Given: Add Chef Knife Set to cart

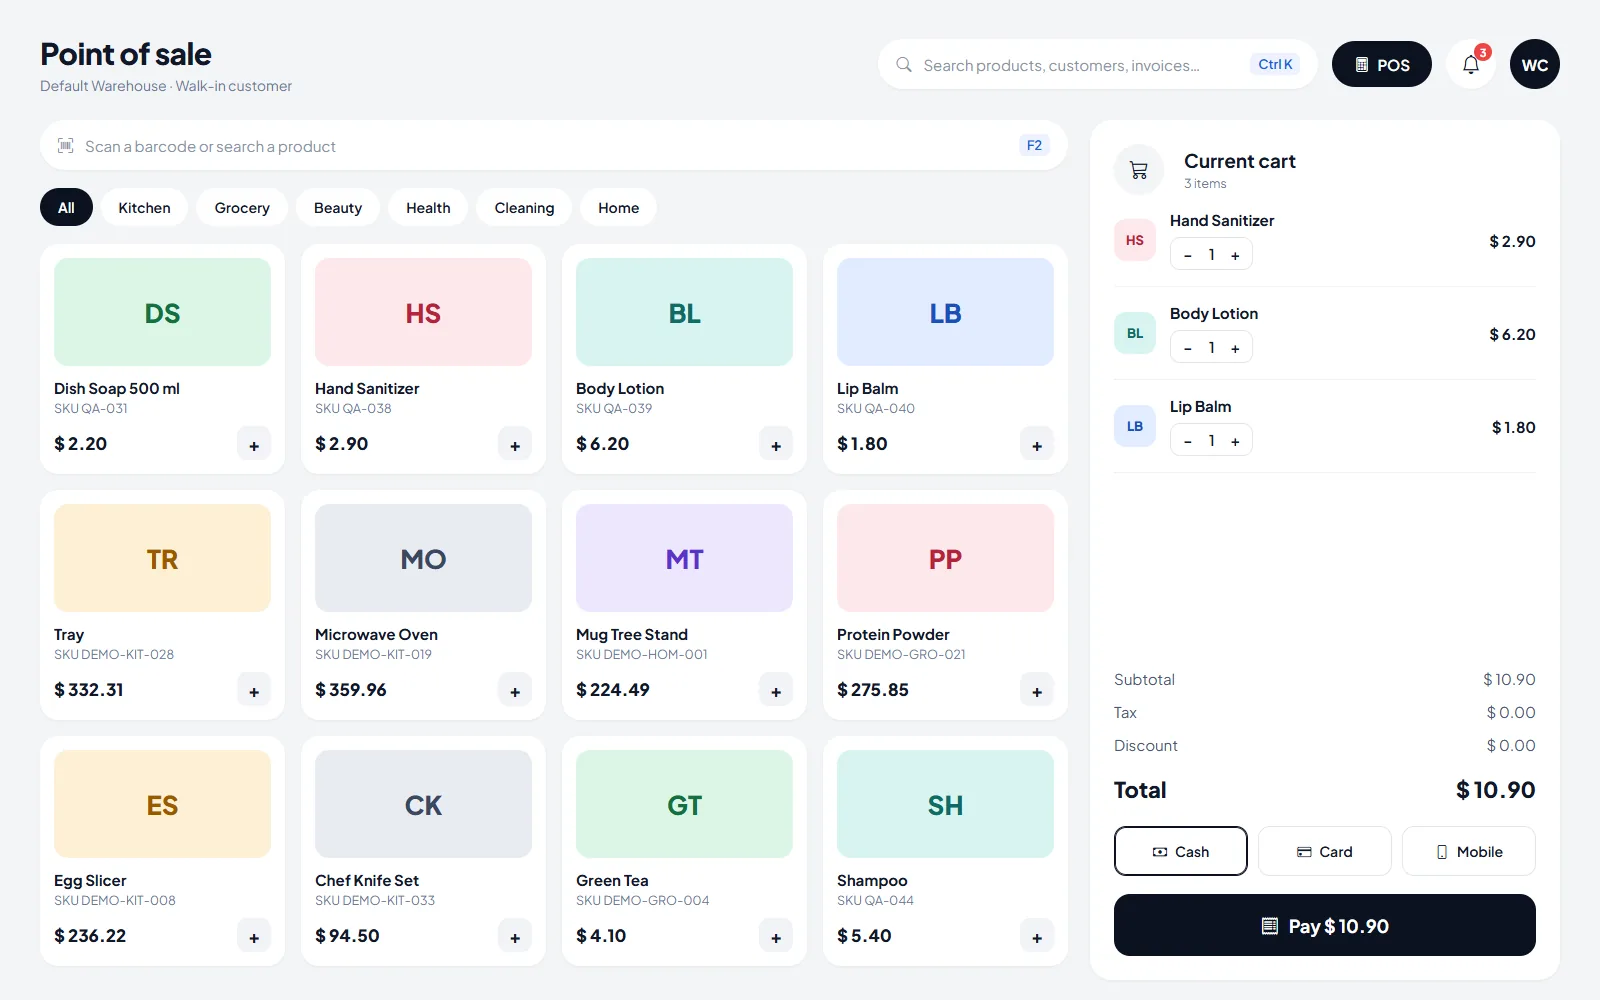Looking at the screenshot, I should click(515, 937).
